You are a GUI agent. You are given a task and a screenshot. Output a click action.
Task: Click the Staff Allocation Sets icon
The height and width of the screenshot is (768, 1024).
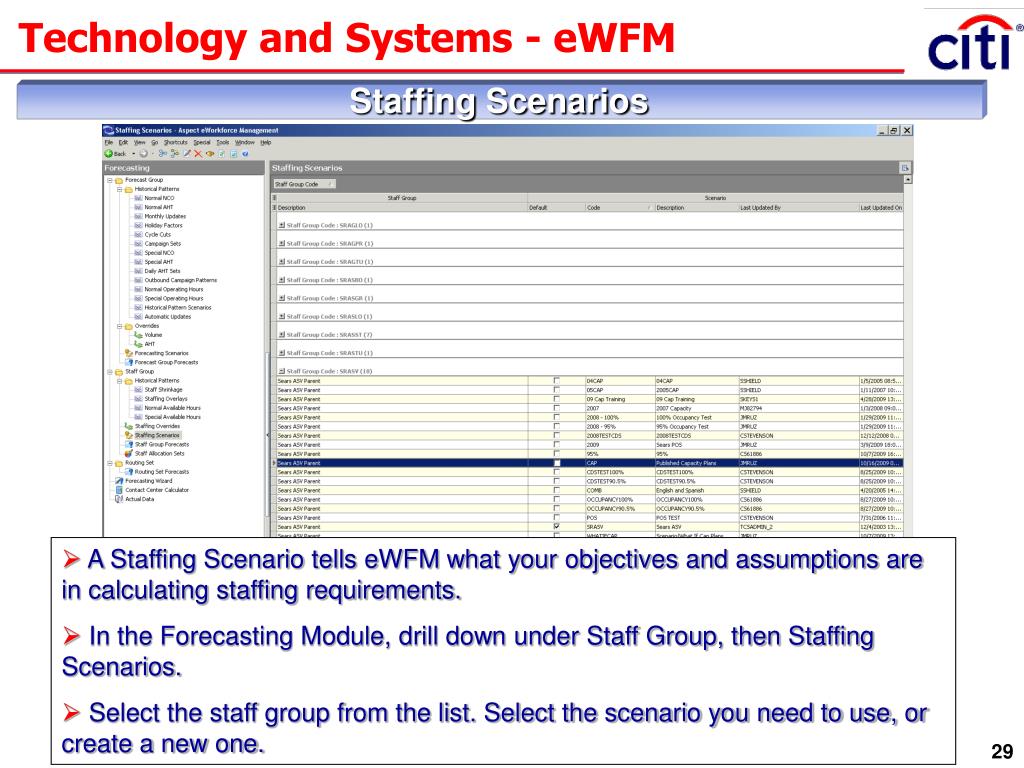[x=129, y=453]
